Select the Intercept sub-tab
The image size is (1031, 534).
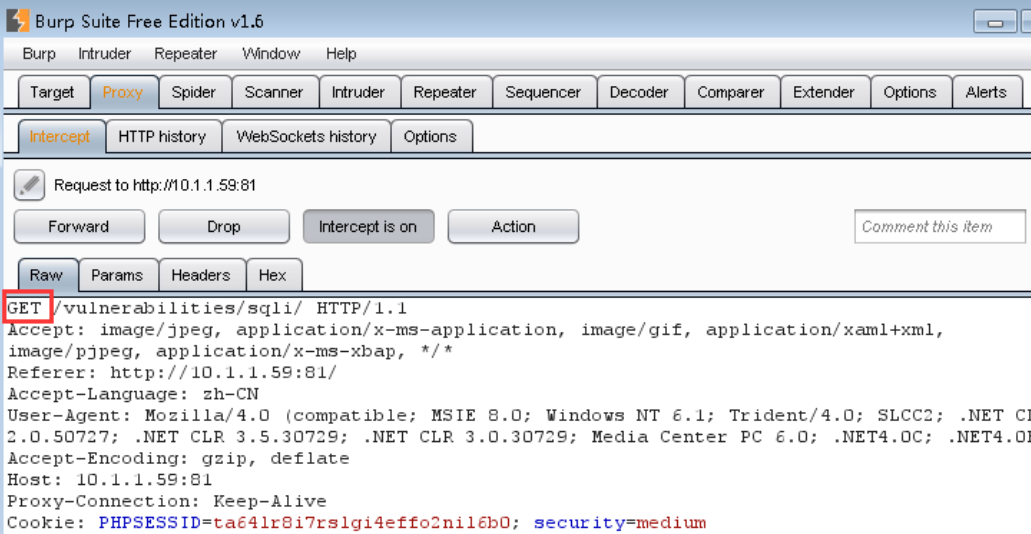coord(60,137)
